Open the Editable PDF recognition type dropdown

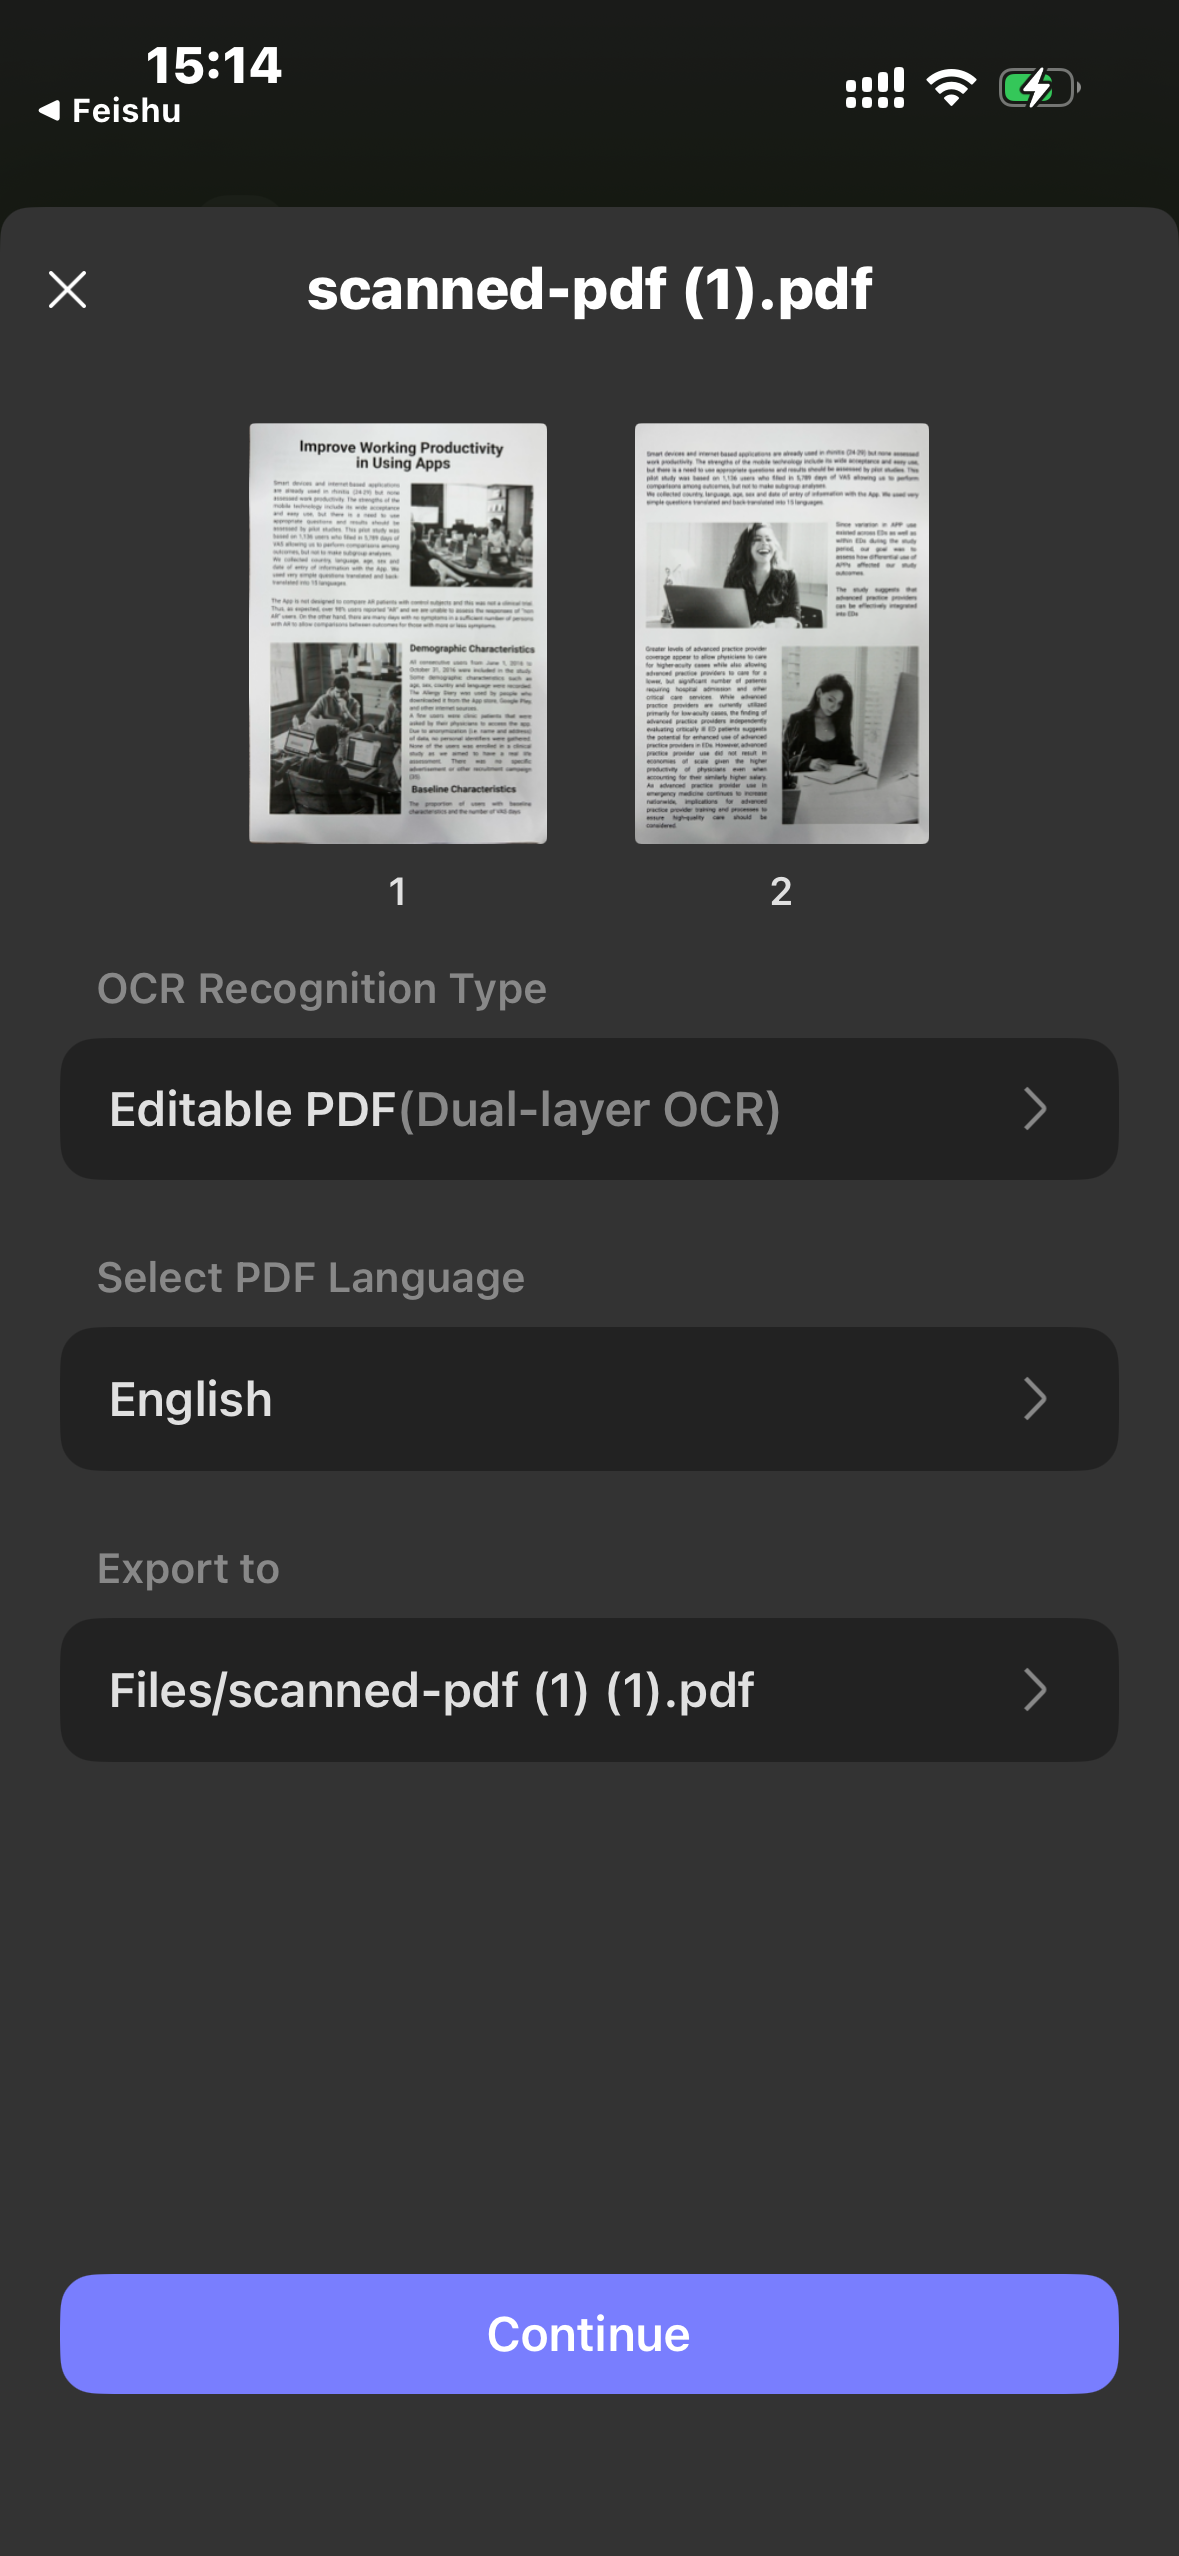(x=589, y=1109)
